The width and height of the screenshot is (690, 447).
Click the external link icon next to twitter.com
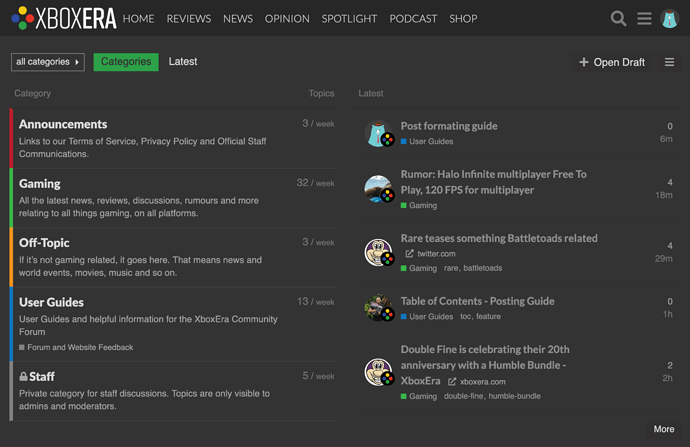pos(409,253)
